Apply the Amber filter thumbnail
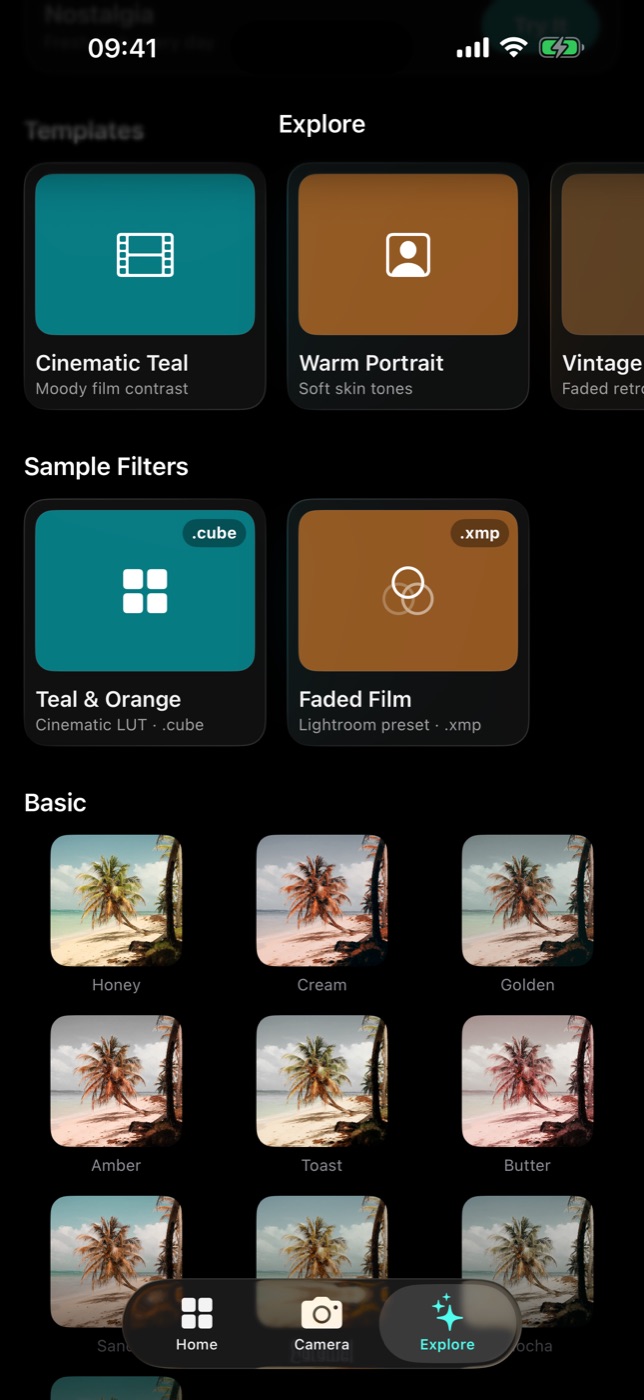 (116, 1081)
